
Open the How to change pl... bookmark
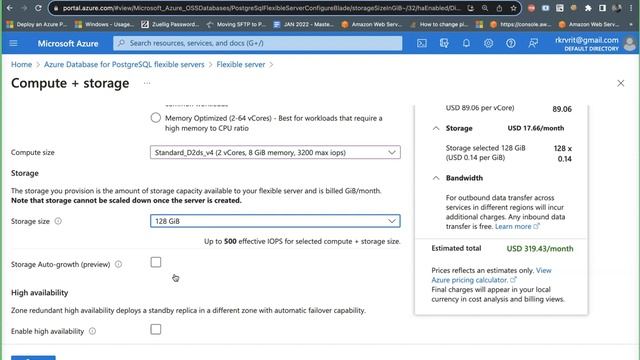click(439, 24)
